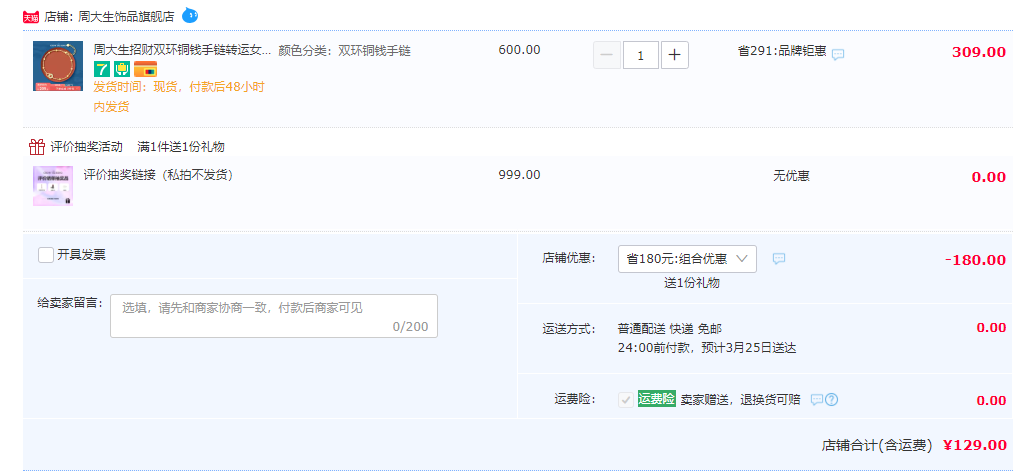This screenshot has height=472, width=1025.
Task: Increase quantity with the plus button
Action: click(675, 56)
